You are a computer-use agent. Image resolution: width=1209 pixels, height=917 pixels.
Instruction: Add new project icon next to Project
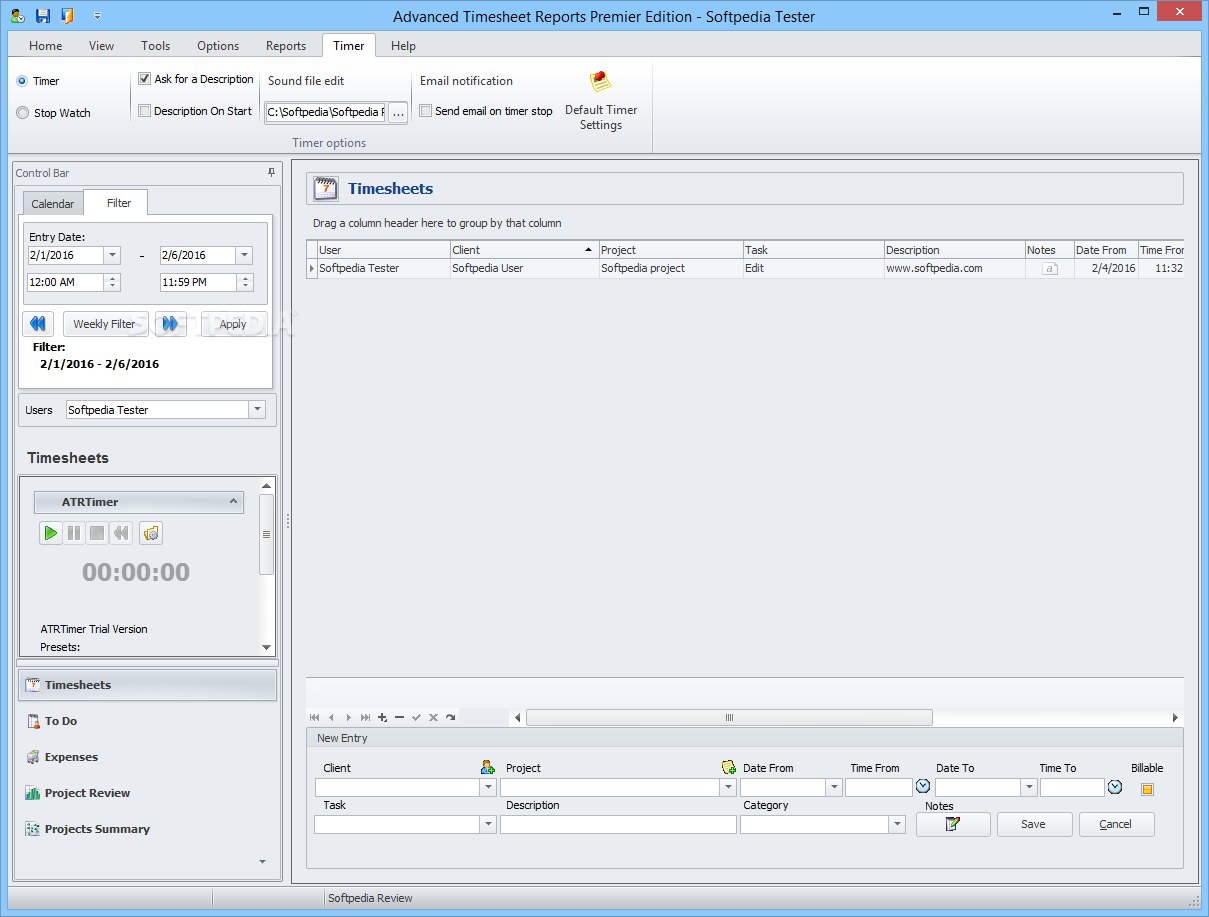(x=728, y=767)
